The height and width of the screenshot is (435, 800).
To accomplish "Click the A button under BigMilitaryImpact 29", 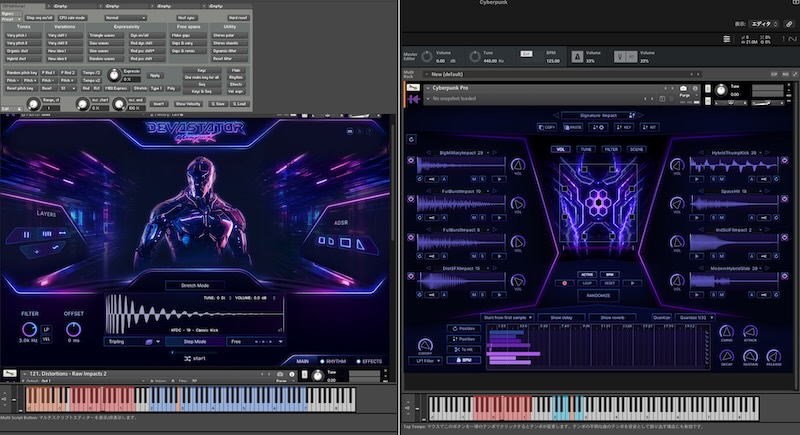I will [444, 179].
